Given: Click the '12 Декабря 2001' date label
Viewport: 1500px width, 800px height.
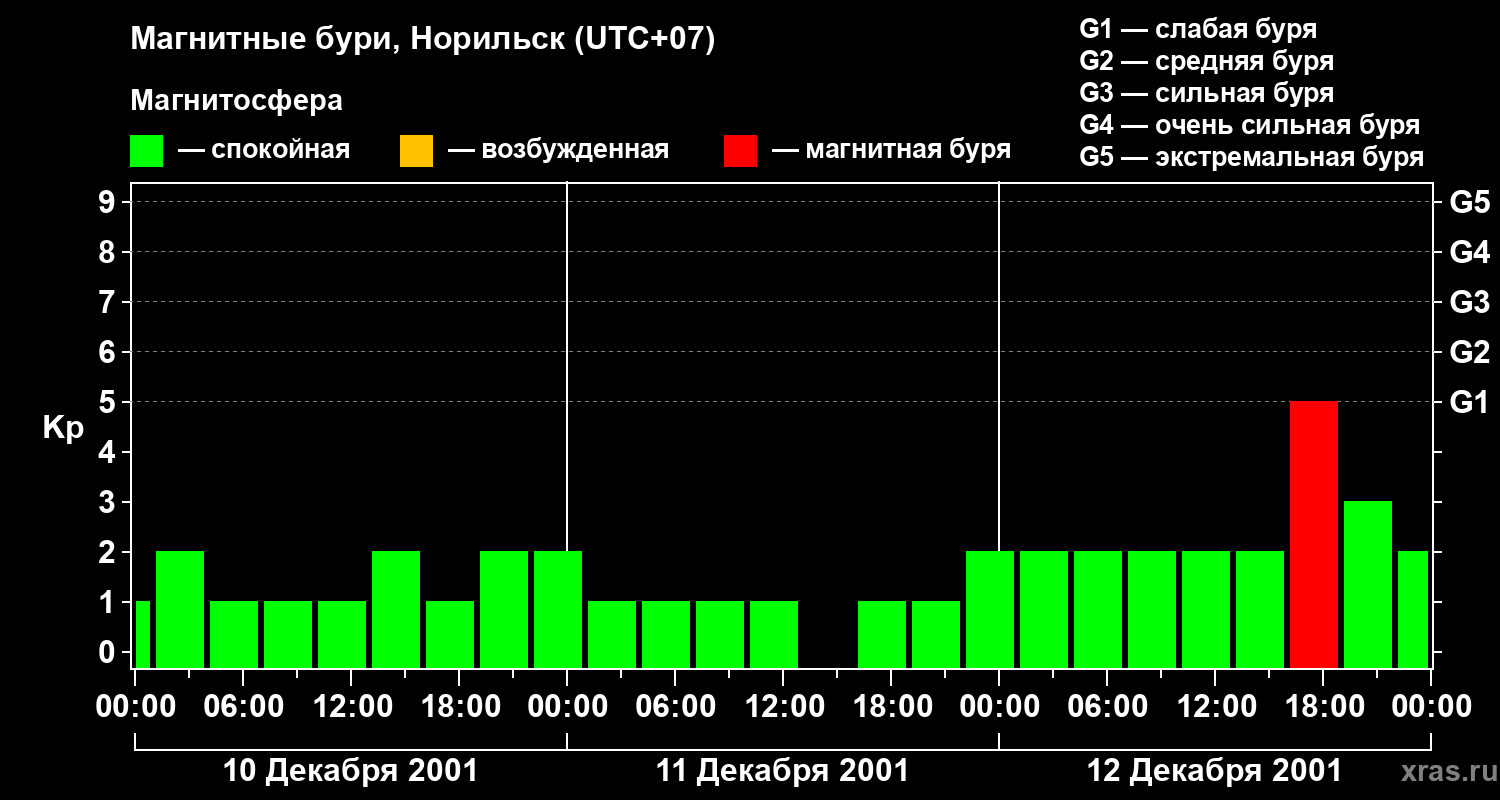Looking at the screenshot, I should (x=1214, y=771).
